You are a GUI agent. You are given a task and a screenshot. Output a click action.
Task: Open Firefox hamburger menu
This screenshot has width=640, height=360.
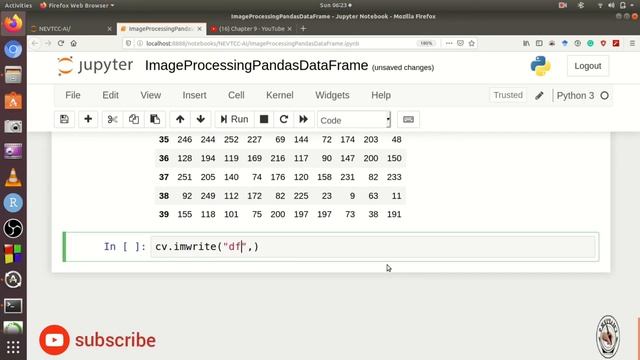(x=632, y=43)
